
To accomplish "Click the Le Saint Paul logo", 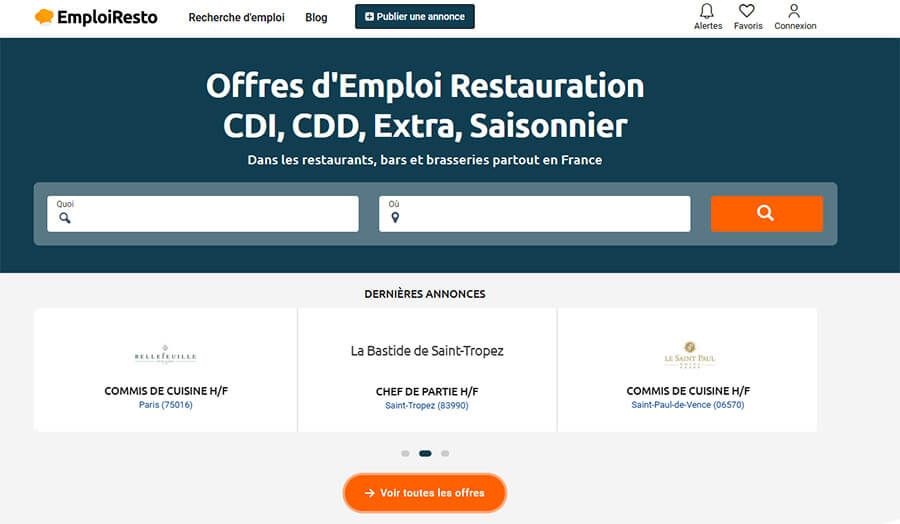I will click(689, 355).
